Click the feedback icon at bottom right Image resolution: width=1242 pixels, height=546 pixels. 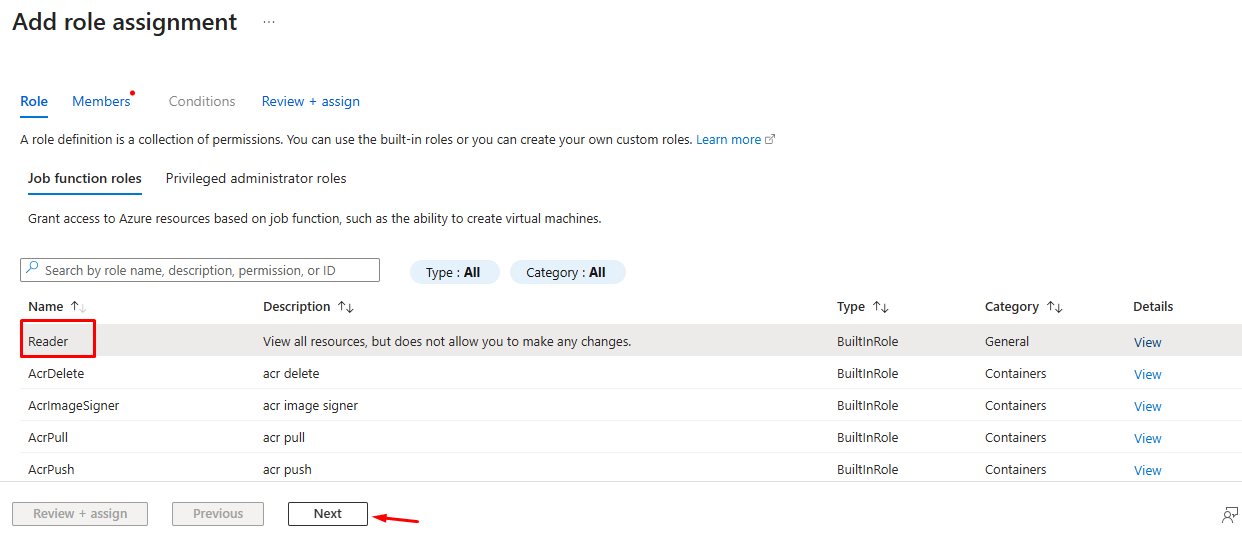pos(1229,515)
